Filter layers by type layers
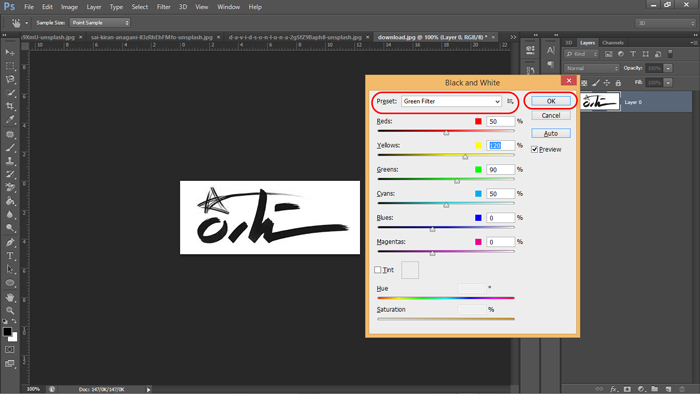Viewport: 700px width, 394px height. tap(633, 54)
